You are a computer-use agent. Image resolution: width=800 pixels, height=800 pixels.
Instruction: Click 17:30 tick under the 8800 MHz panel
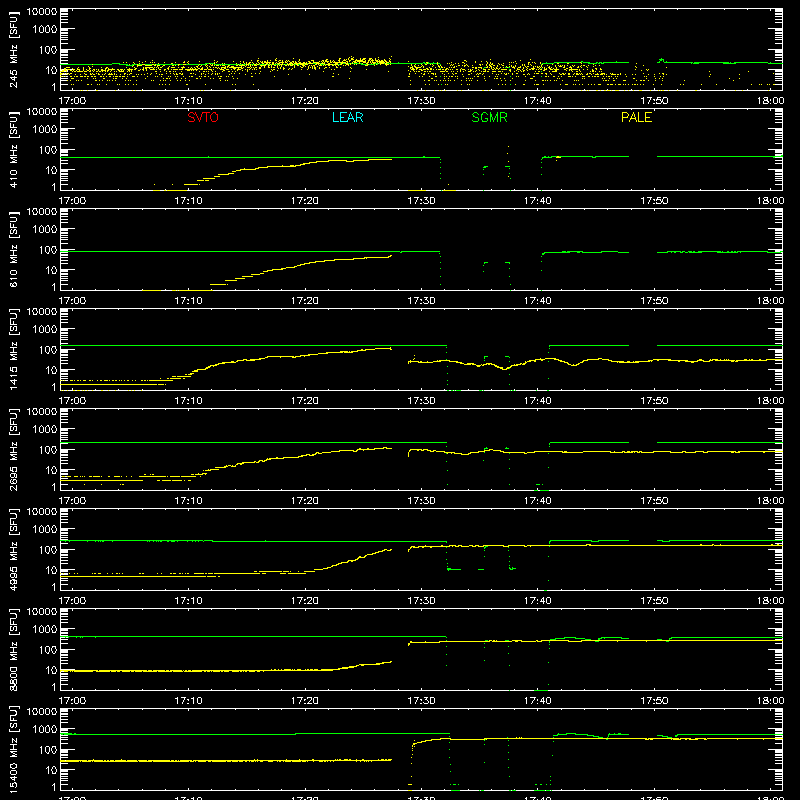pyautogui.click(x=421, y=701)
